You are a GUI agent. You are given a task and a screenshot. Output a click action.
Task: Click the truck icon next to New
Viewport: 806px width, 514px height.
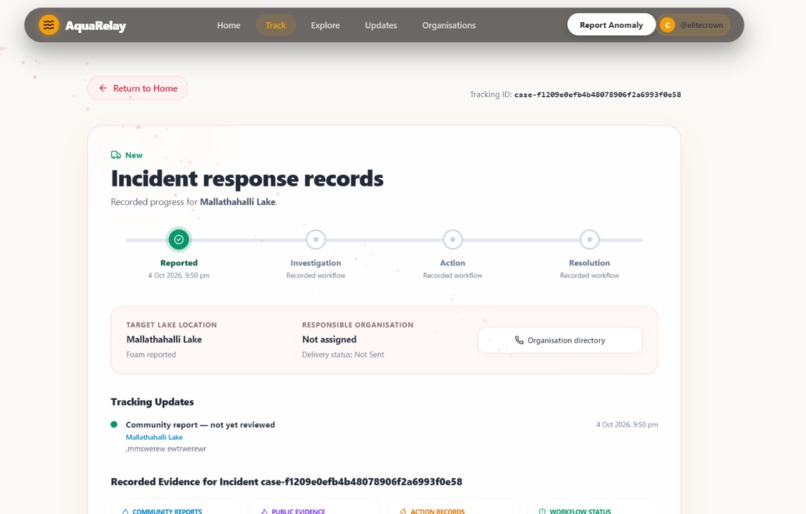(116, 155)
